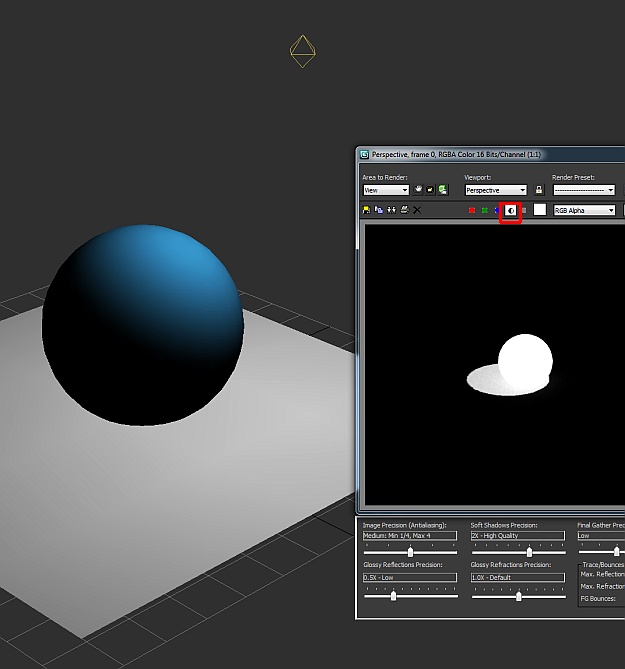This screenshot has width=625, height=669.
Task: Toggle the green channel display
Action: point(485,210)
